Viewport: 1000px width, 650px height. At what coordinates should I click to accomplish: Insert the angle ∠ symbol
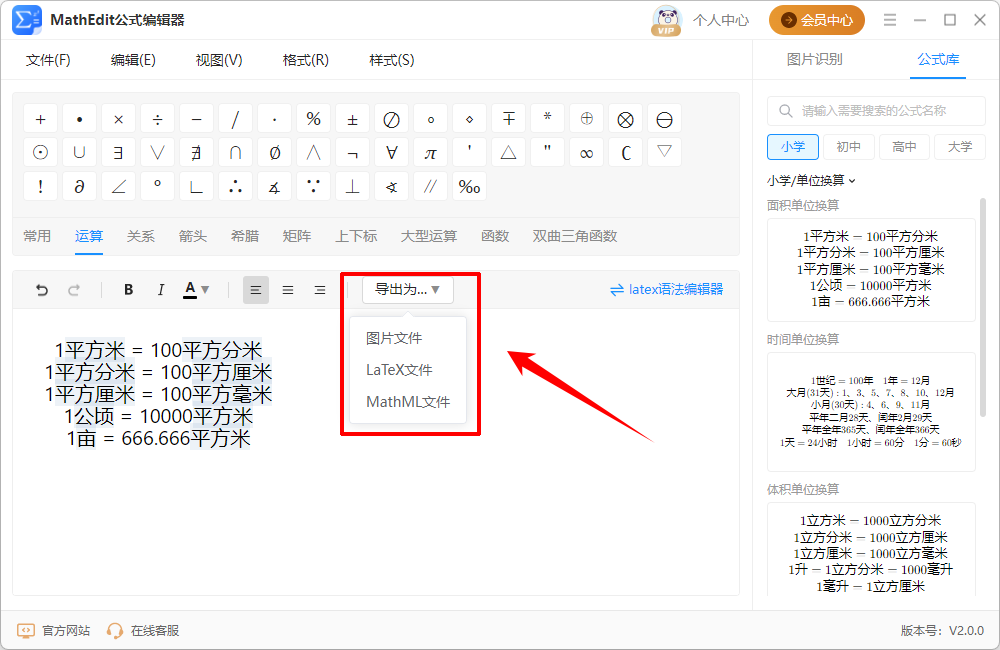click(119, 186)
